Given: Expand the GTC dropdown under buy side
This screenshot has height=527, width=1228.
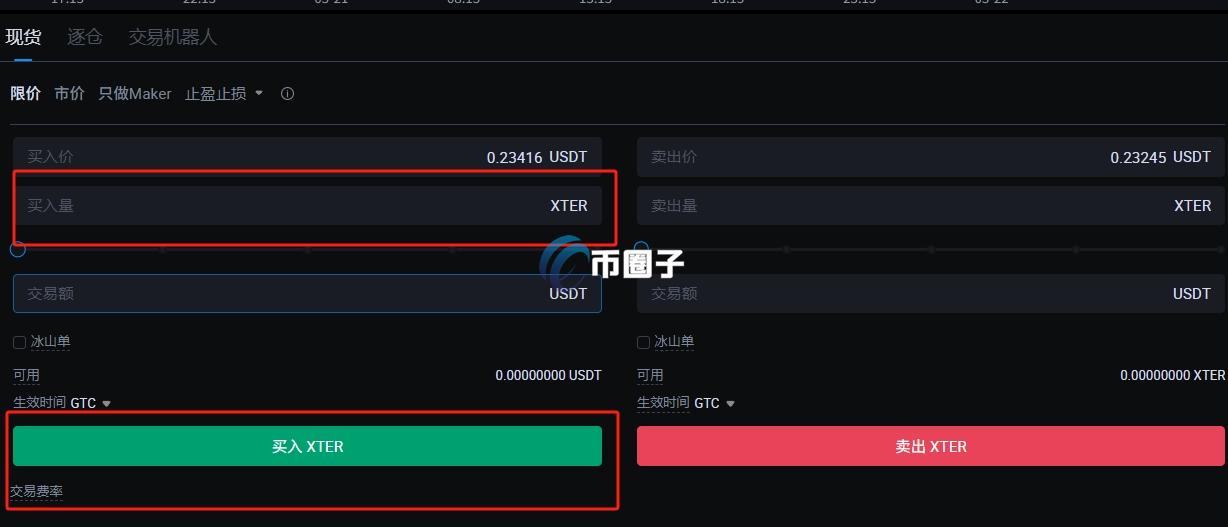Looking at the screenshot, I should pos(107,404).
